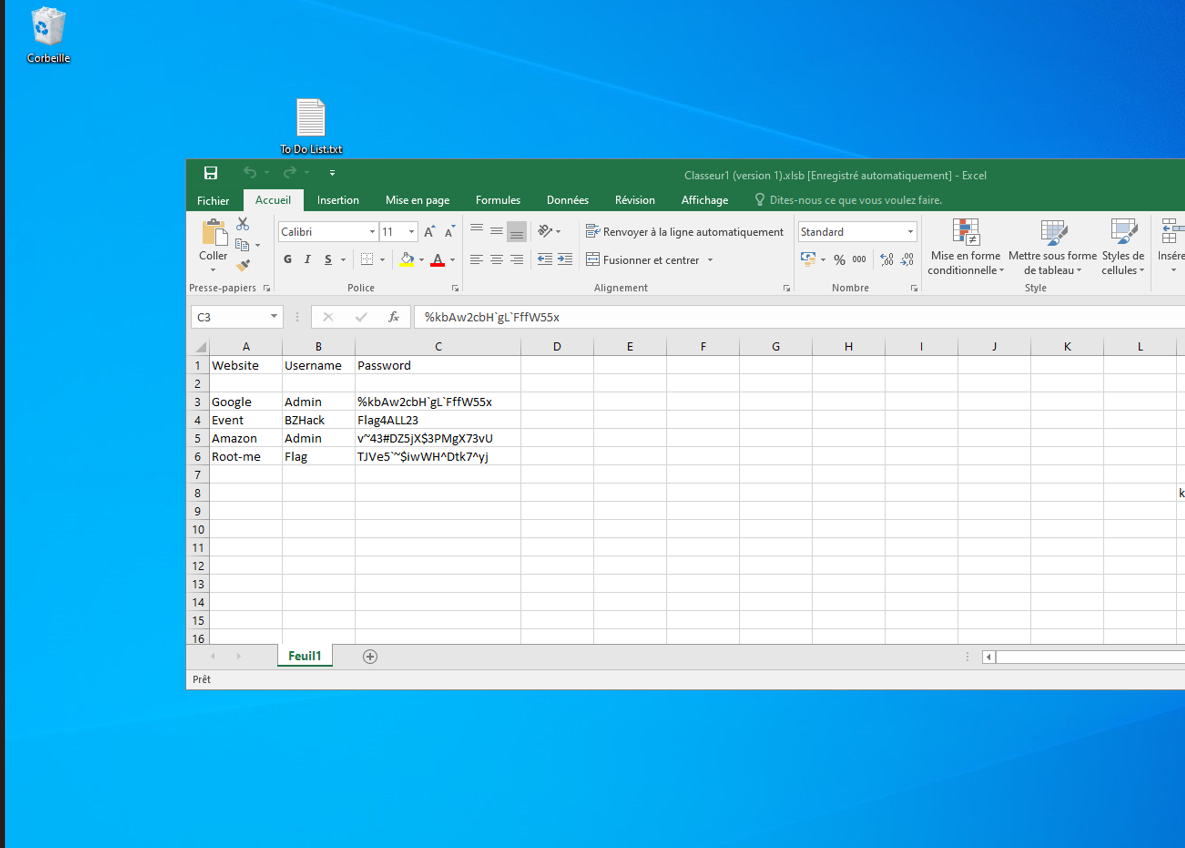Image resolution: width=1185 pixels, height=848 pixels.
Task: Switch to the Affichage tab
Action: [x=704, y=200]
